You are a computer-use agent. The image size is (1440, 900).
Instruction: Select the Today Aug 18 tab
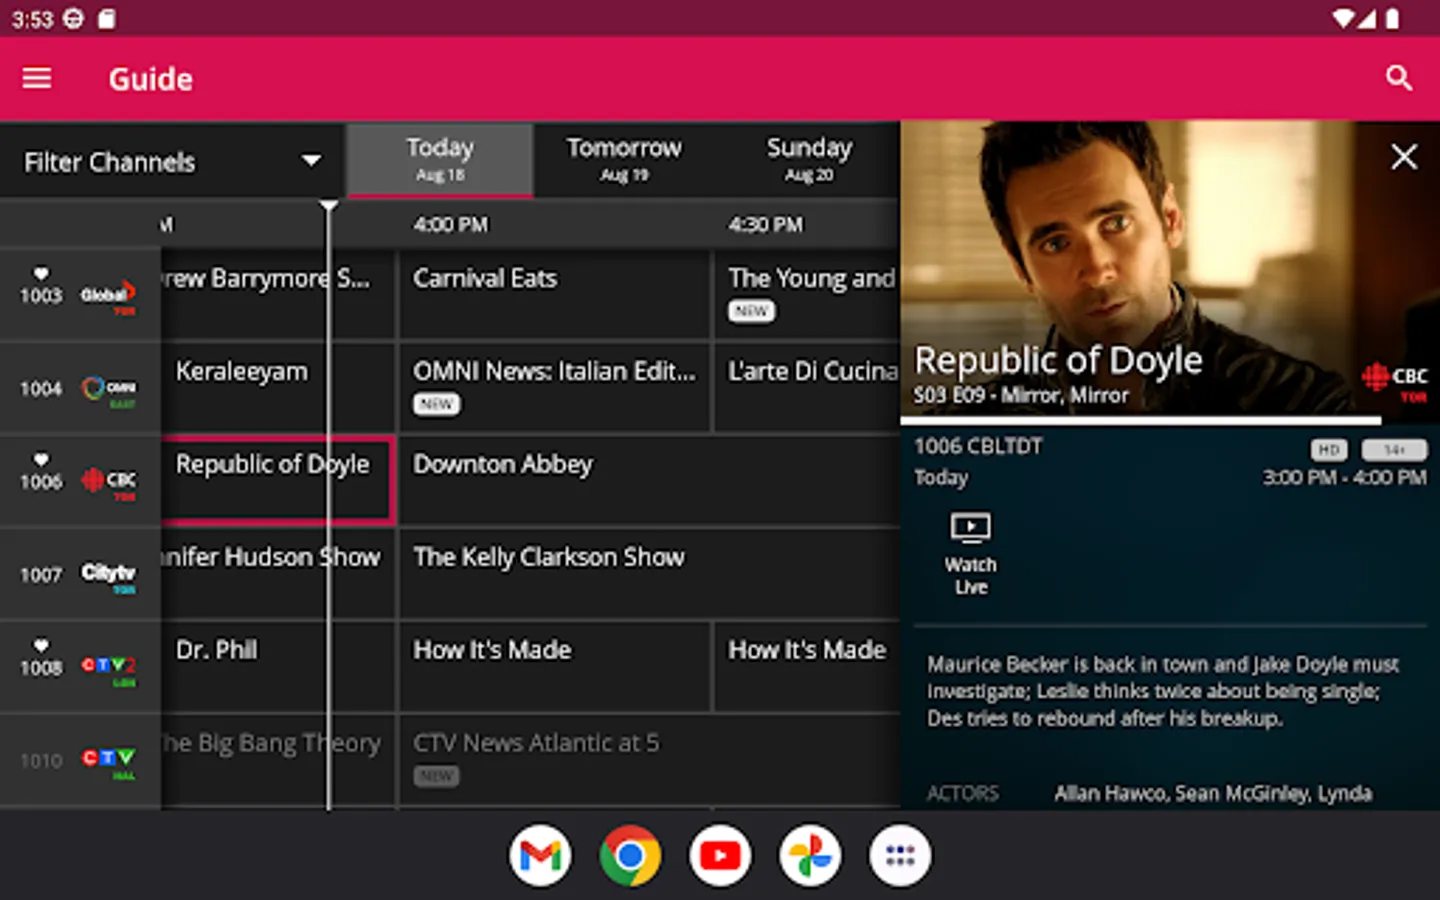tap(440, 160)
